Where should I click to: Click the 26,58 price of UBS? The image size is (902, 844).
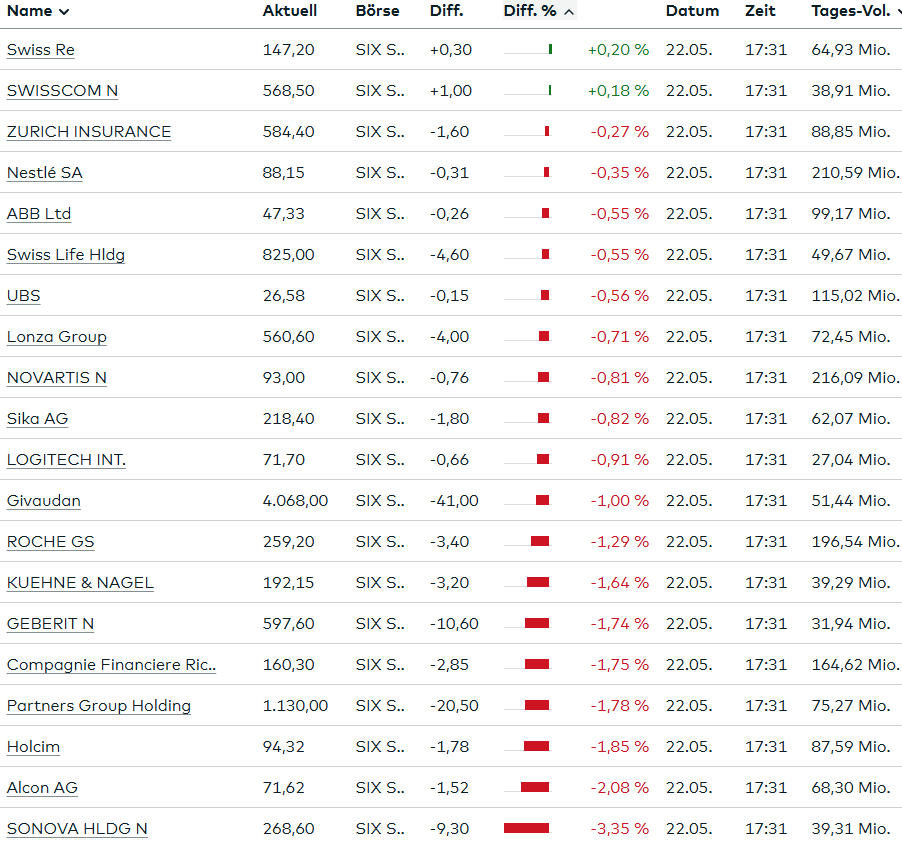tap(284, 296)
